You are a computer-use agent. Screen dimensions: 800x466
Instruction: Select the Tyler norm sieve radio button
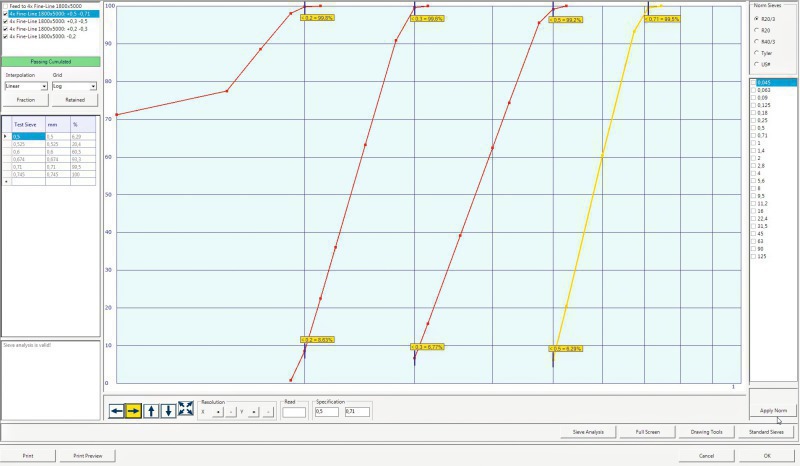[754, 52]
